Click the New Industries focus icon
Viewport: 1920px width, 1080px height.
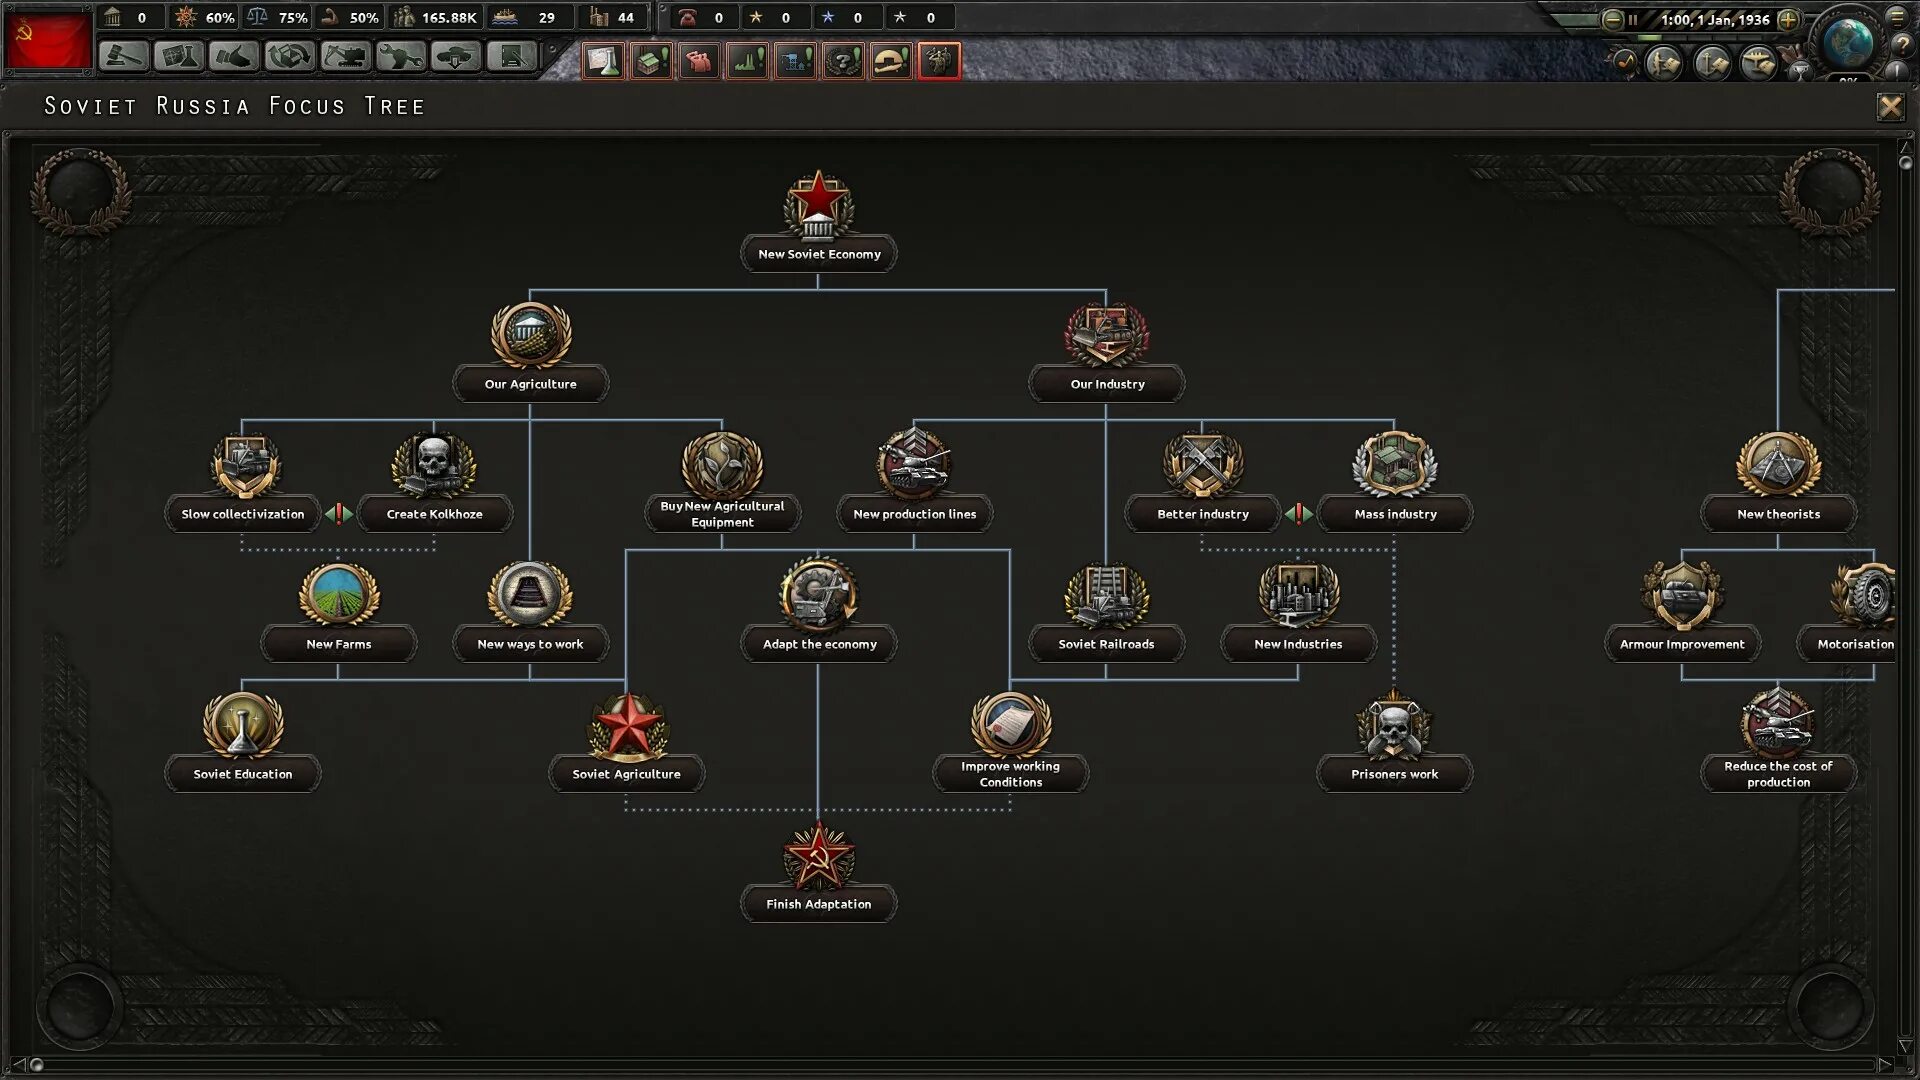[1298, 593]
